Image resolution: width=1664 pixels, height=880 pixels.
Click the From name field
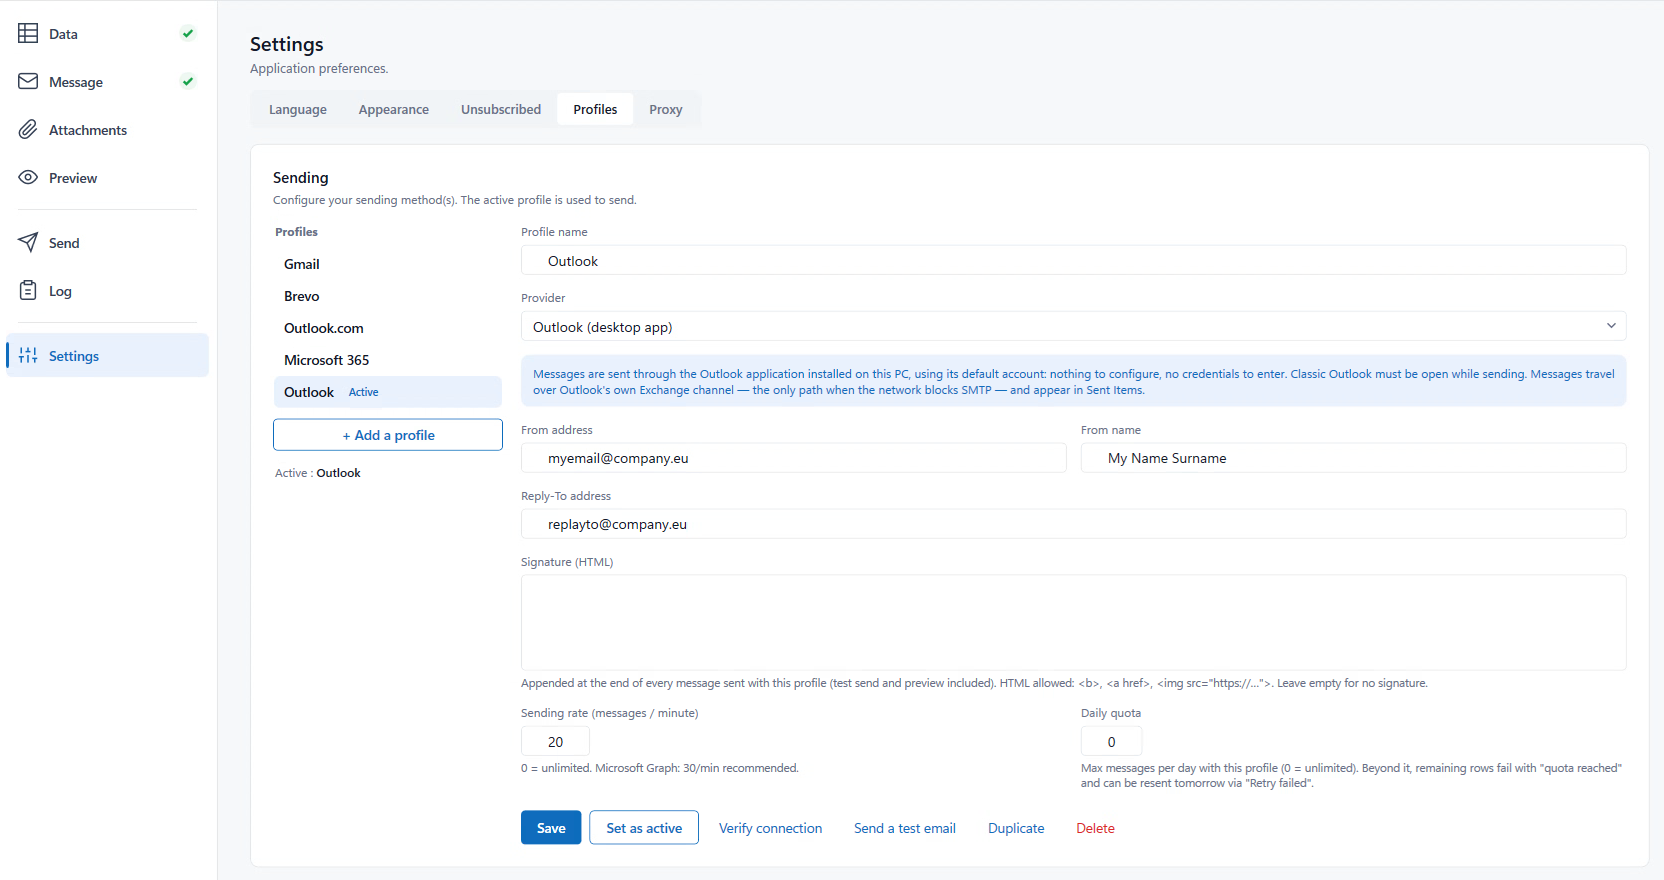1353,458
